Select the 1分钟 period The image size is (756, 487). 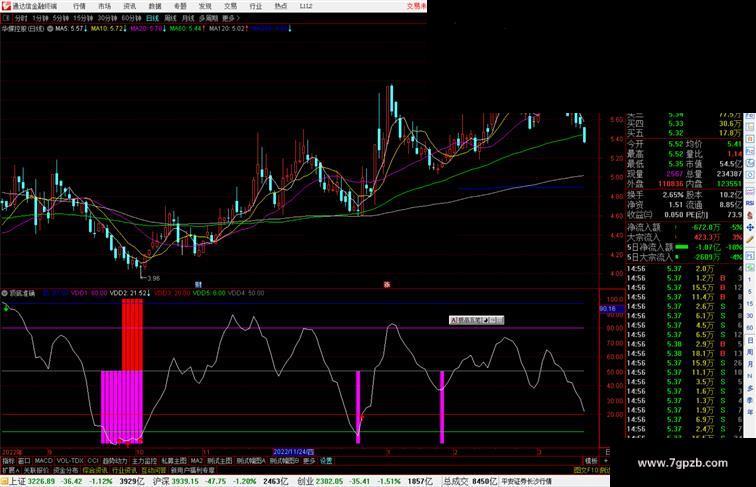pyautogui.click(x=40, y=18)
